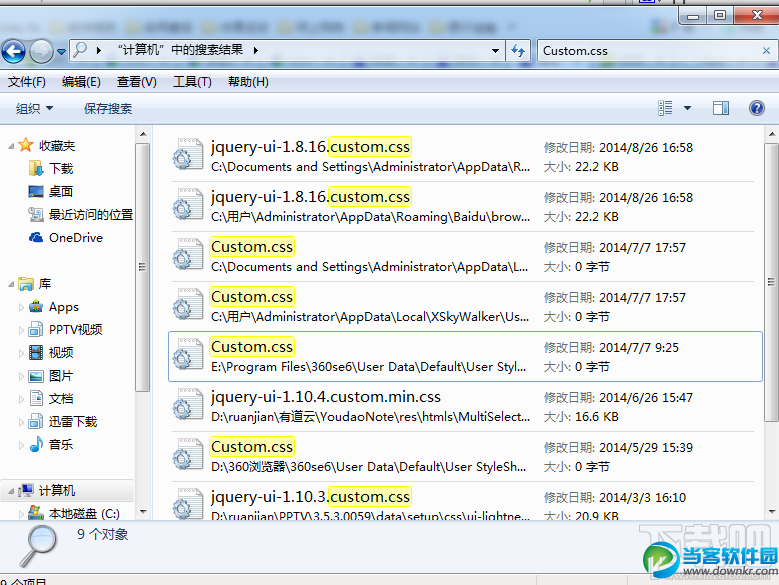Viewport: 779px width, 585px height.
Task: Open the 查看(V) menu
Action: (x=136, y=81)
